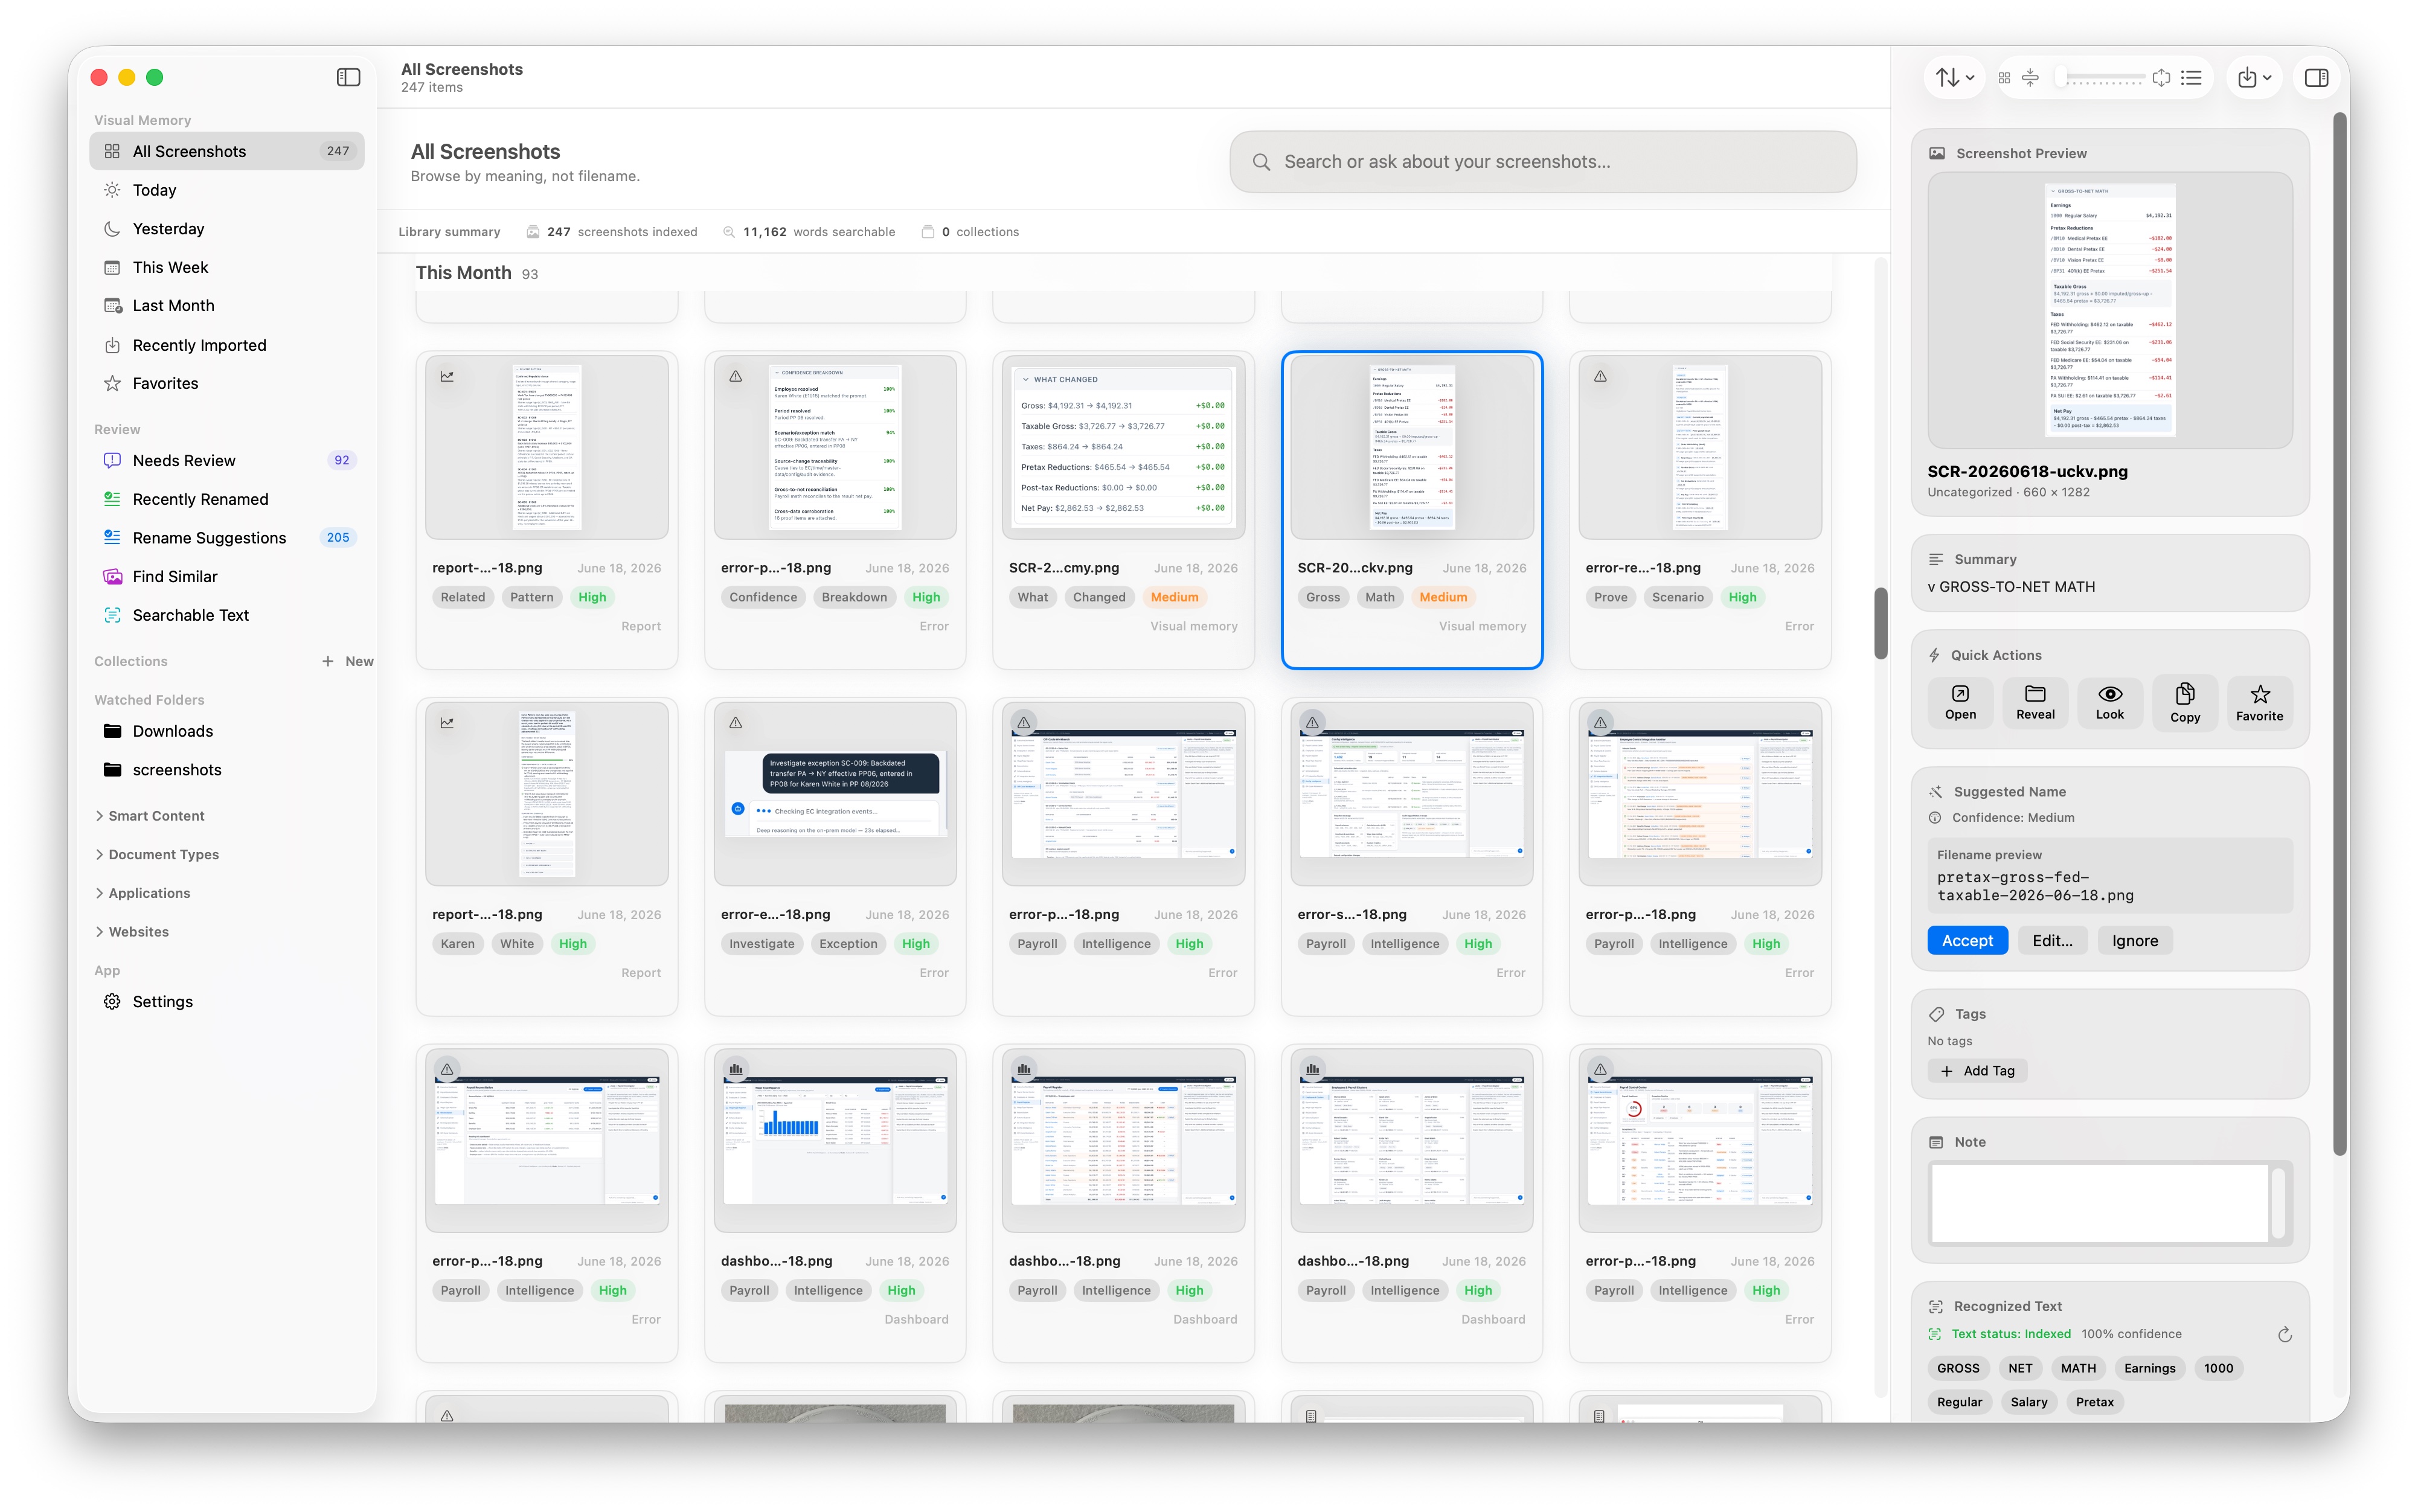The image size is (2418, 1512).
Task: Open Favorites in sidebar
Action: click(x=227, y=383)
